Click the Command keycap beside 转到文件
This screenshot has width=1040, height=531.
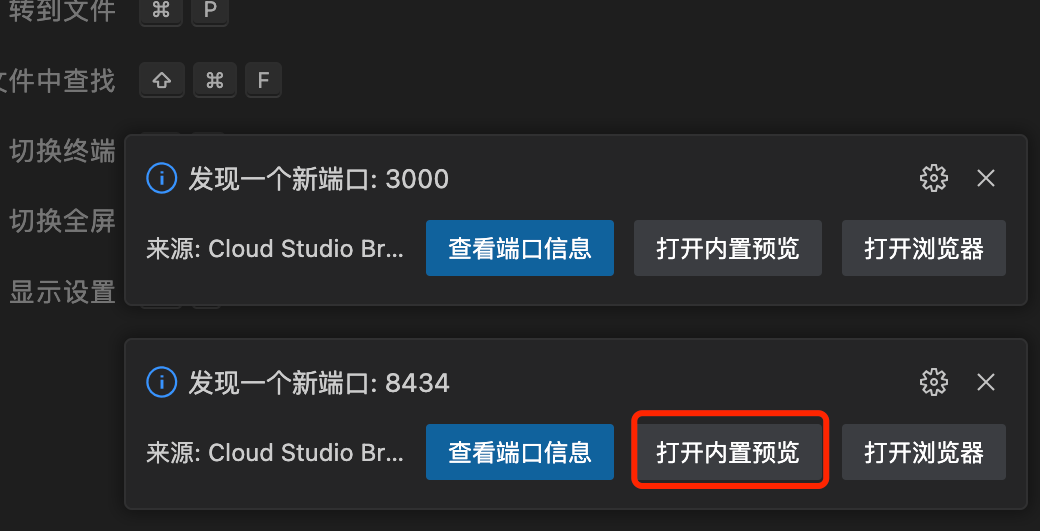(161, 11)
